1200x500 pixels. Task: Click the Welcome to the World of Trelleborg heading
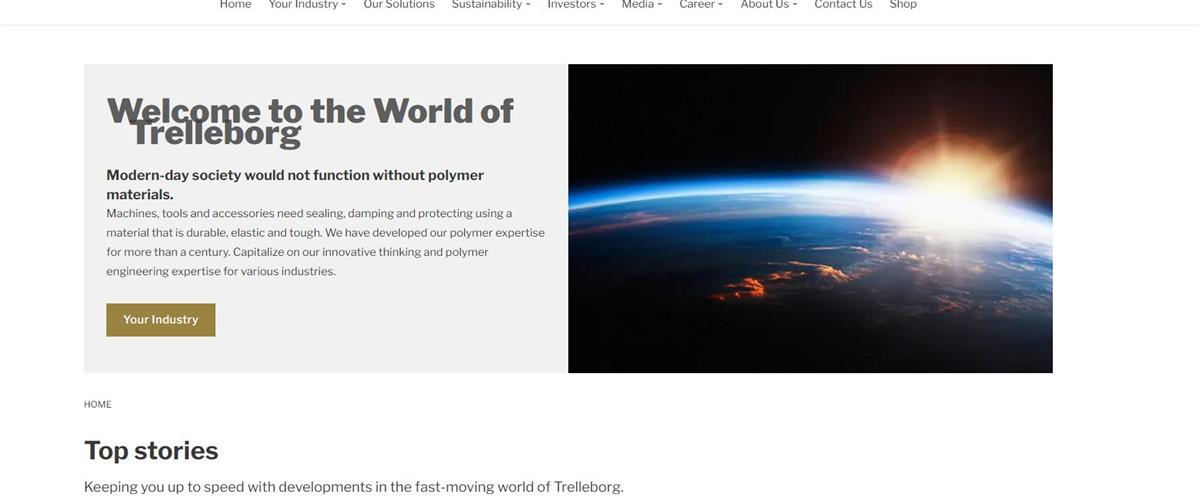coord(310,122)
